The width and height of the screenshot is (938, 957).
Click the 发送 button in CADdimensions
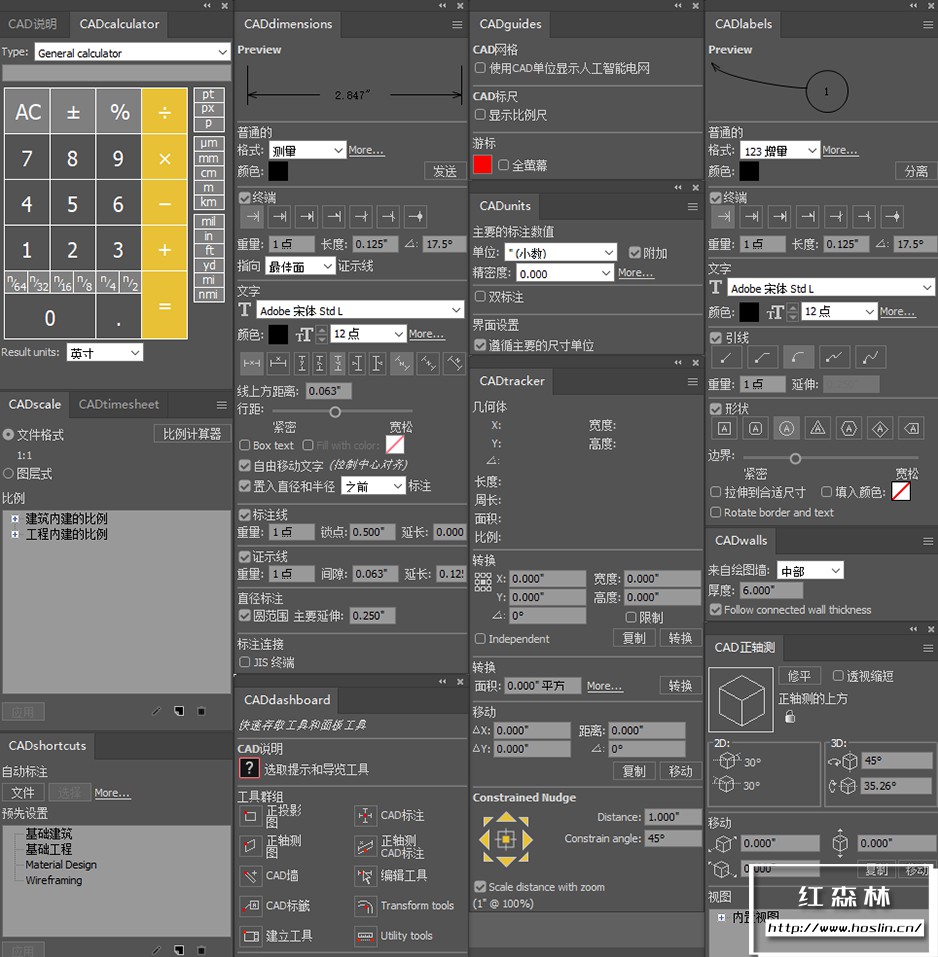point(444,172)
